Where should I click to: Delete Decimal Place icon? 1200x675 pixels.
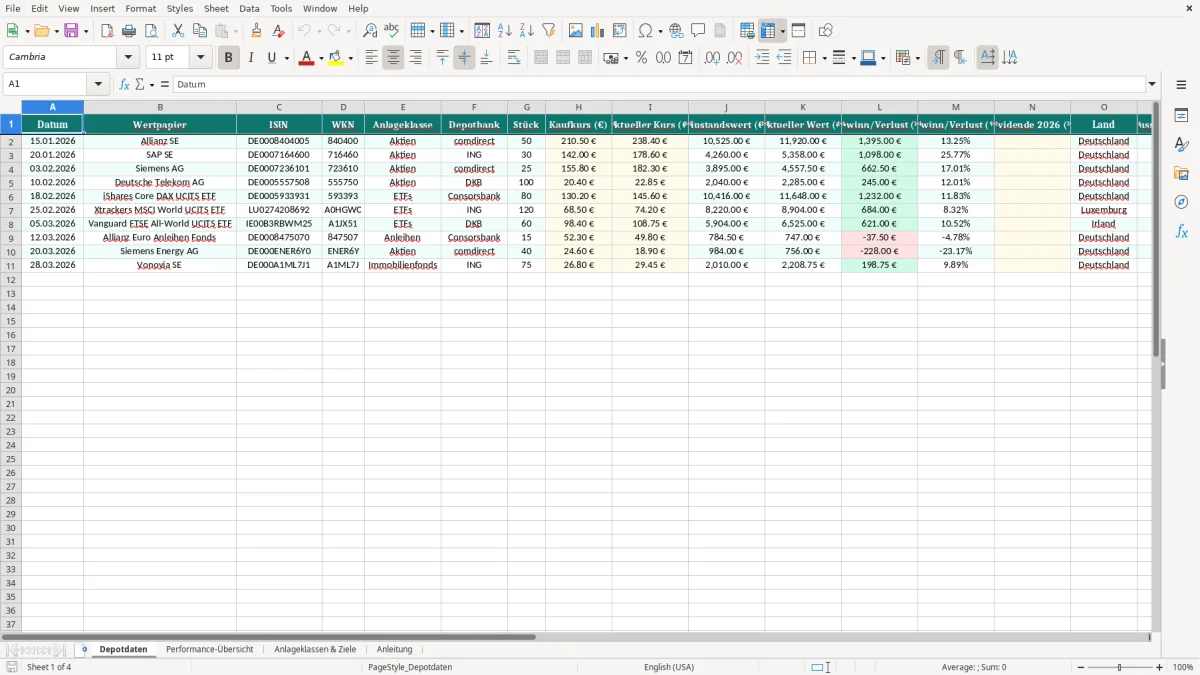click(734, 58)
